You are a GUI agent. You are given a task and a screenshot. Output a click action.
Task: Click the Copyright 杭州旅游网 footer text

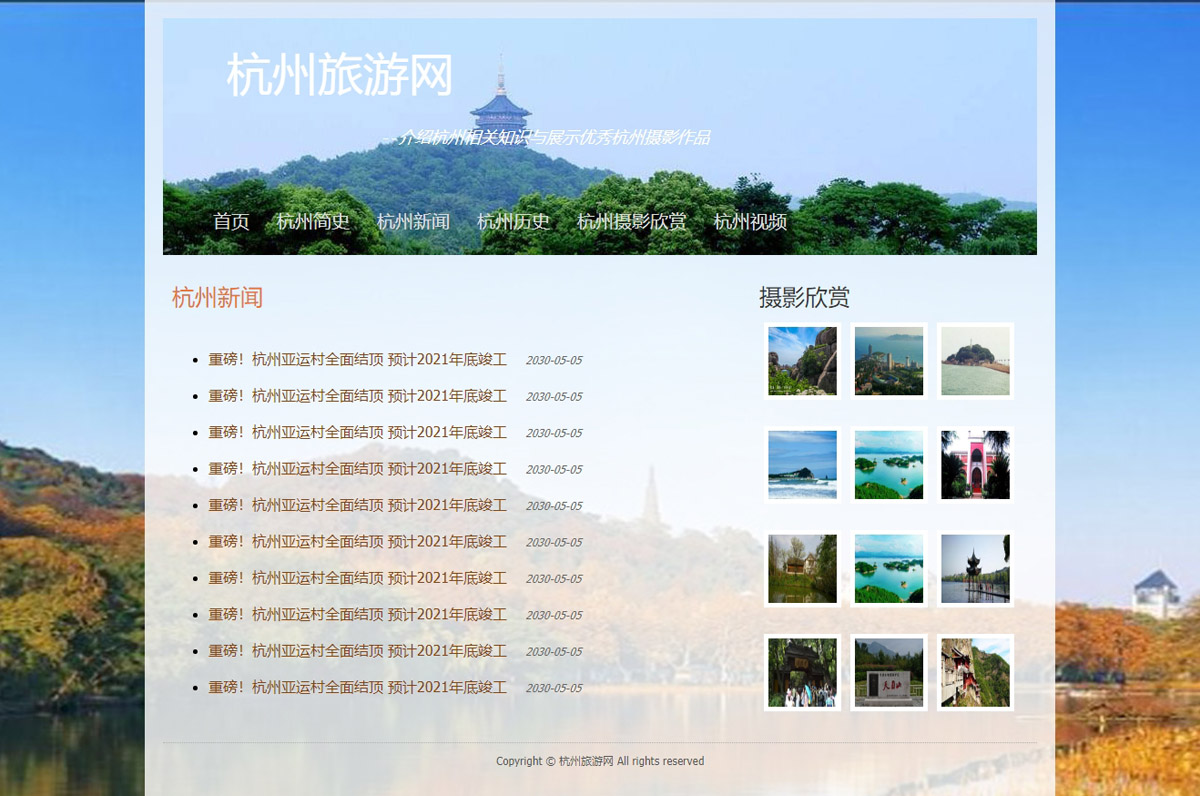(x=600, y=761)
